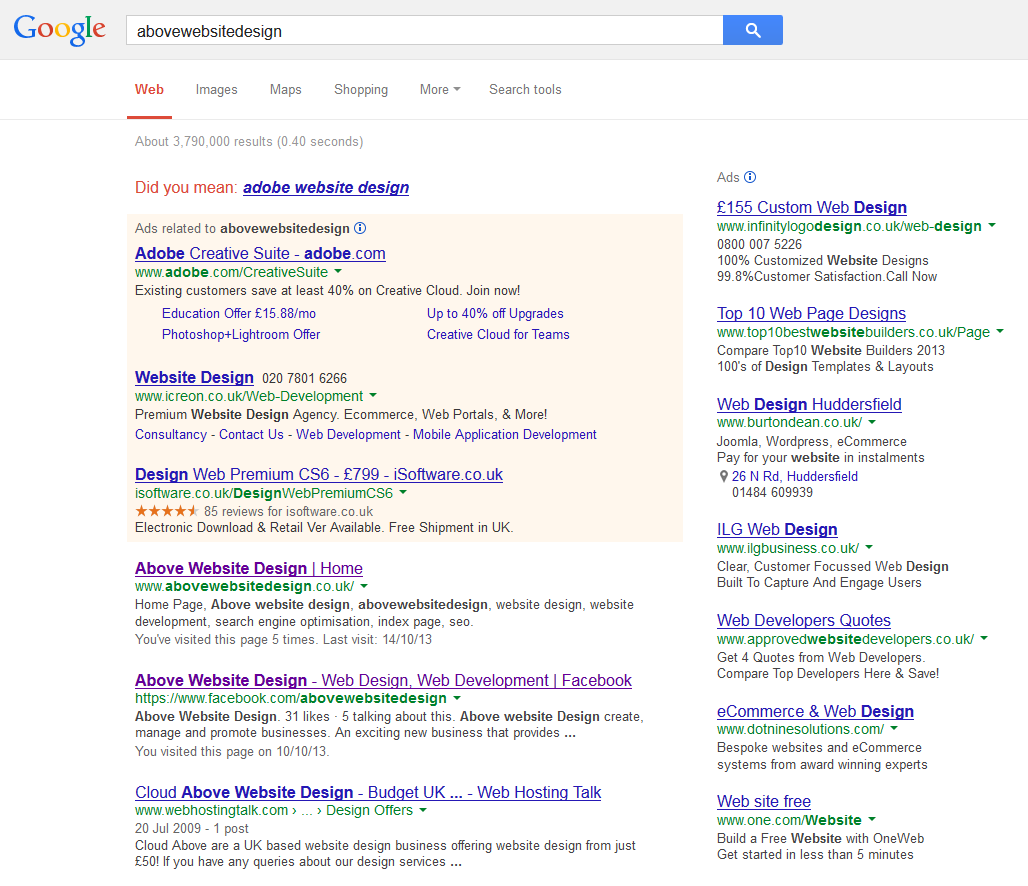This screenshot has width=1028, height=886.
Task: Open Web site free ad
Action: click(x=764, y=802)
